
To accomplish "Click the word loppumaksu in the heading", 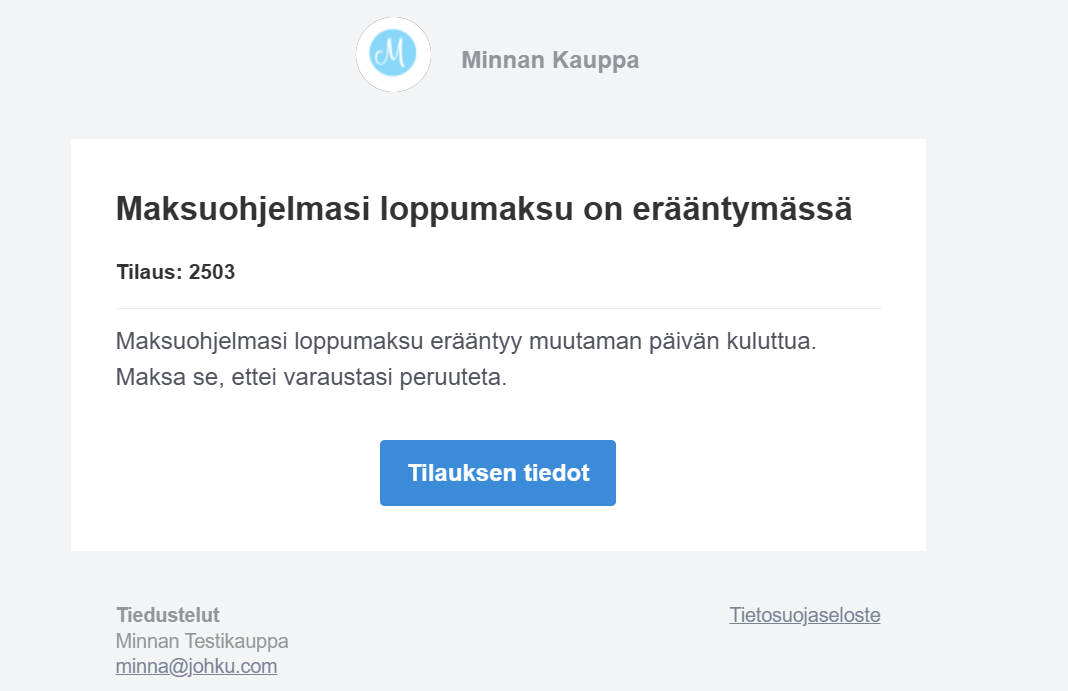I will [476, 208].
